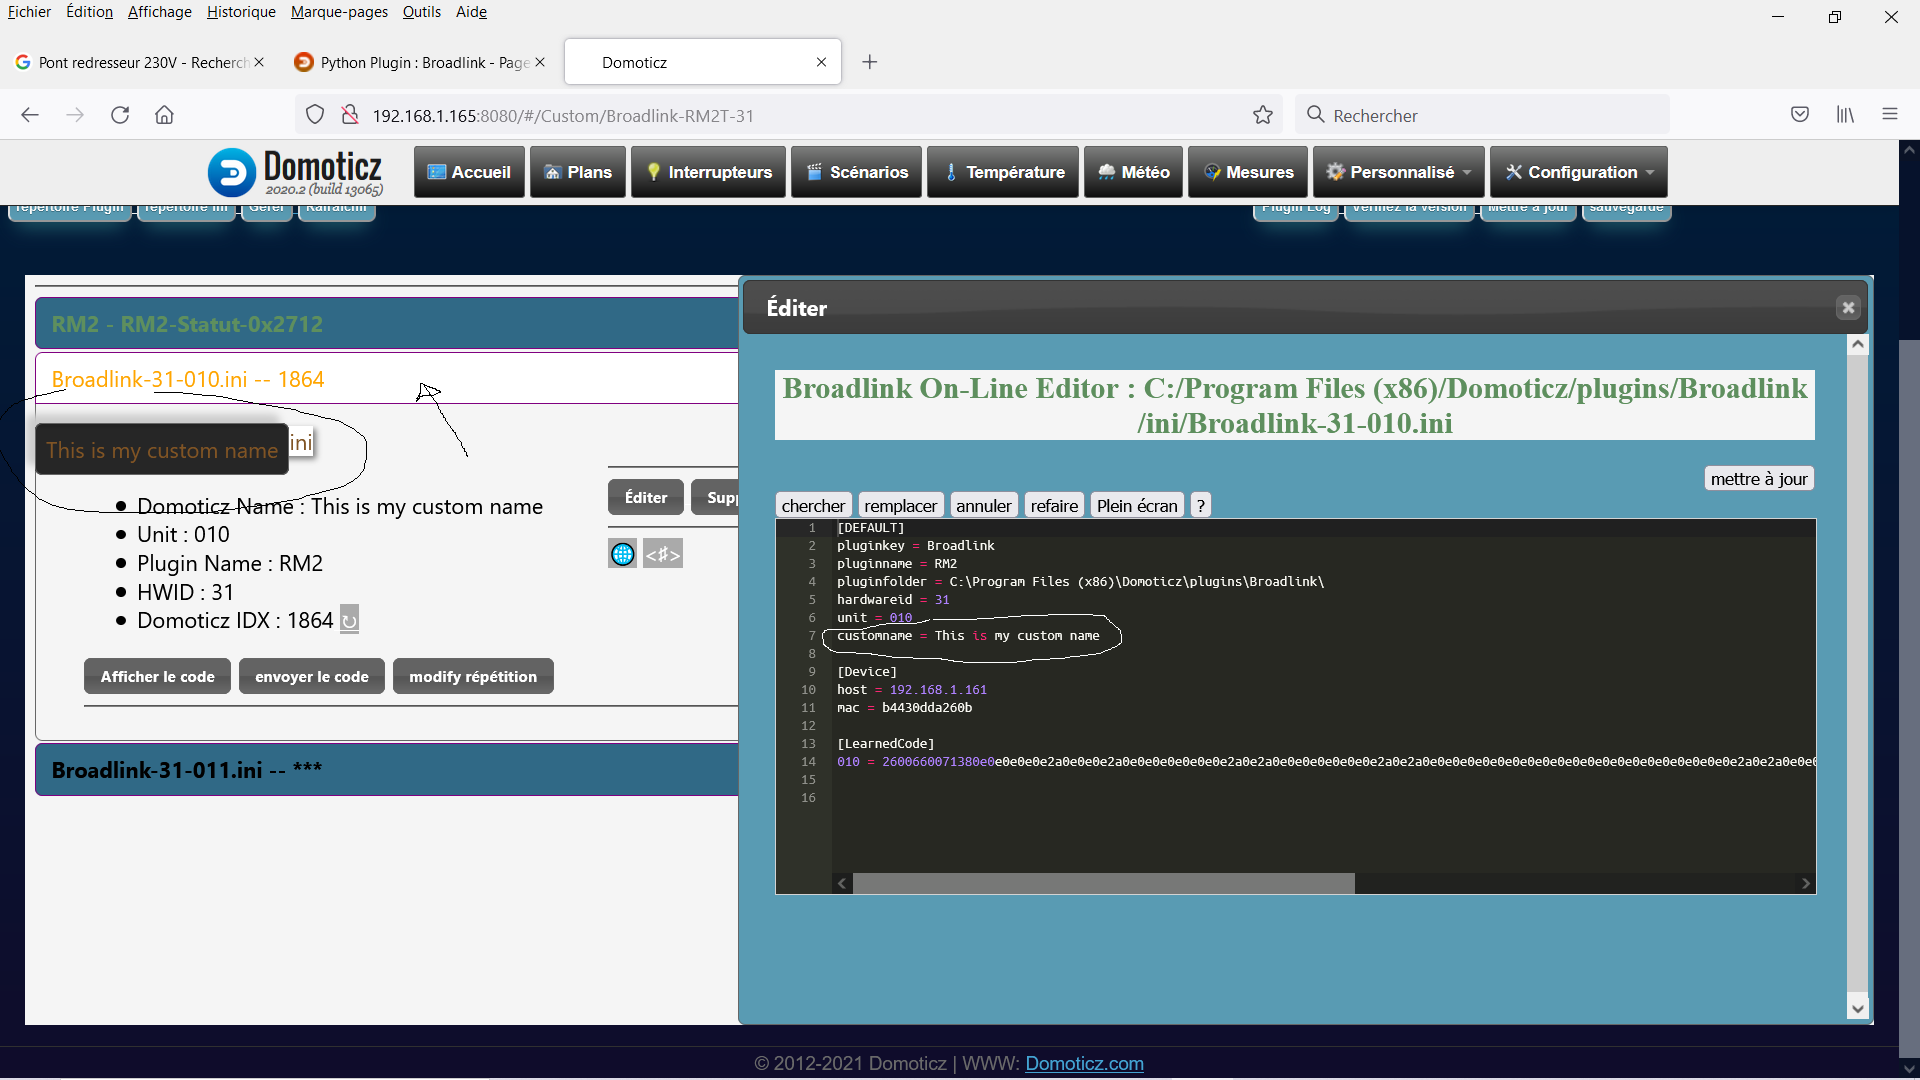Image resolution: width=1920 pixels, height=1080 pixels.
Task: Close the Pont redresseur 230V tab
Action: (x=259, y=62)
